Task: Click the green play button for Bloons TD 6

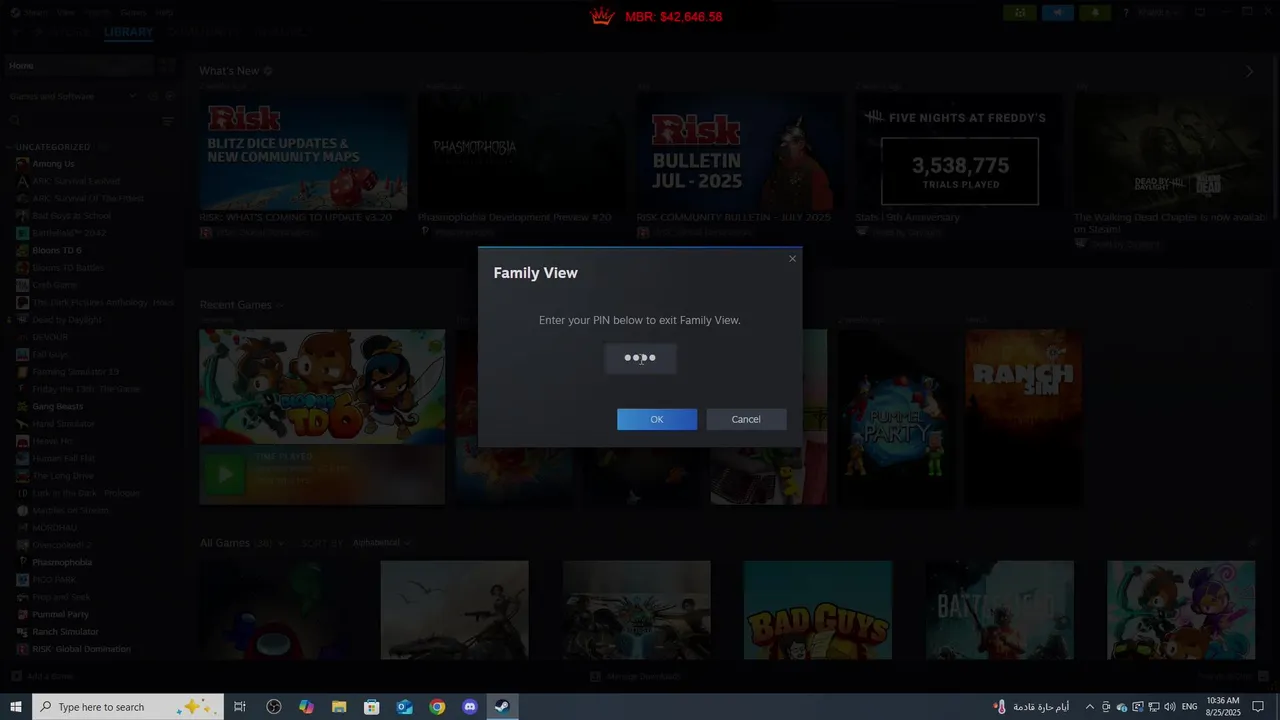Action: (x=225, y=475)
